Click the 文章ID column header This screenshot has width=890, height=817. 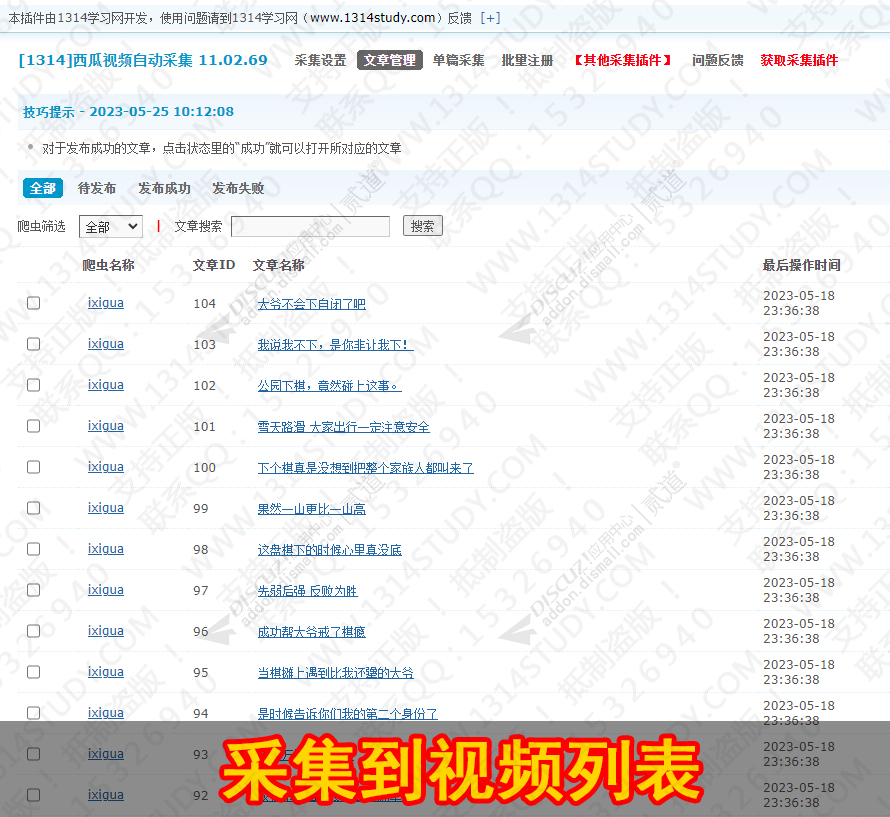tap(214, 265)
